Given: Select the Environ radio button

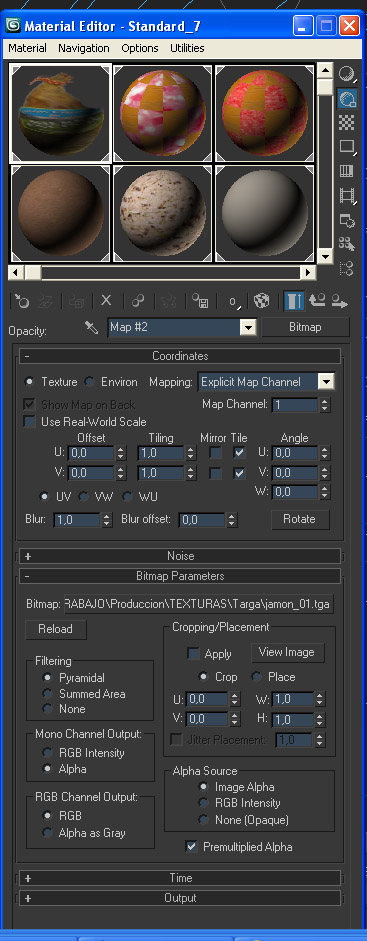Looking at the screenshot, I should click(x=89, y=382).
